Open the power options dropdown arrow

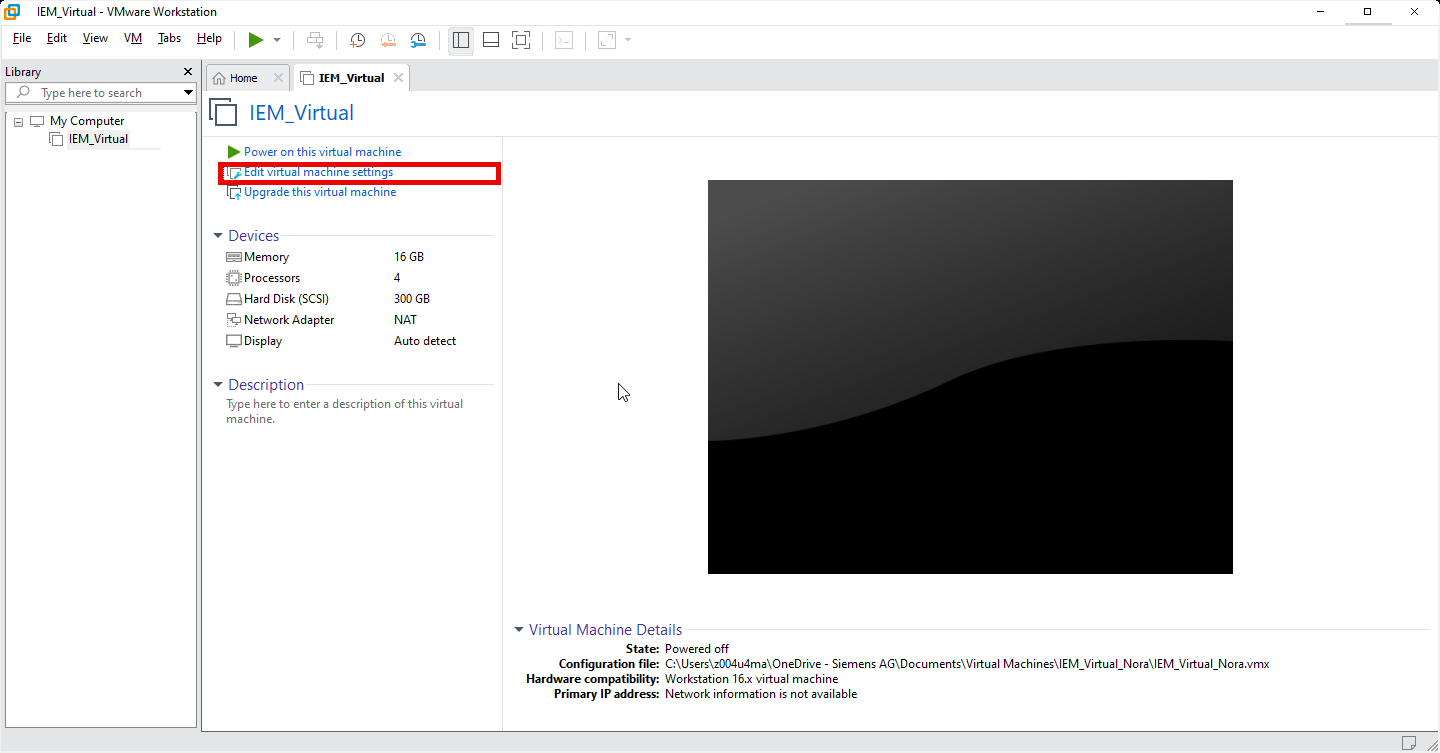275,40
